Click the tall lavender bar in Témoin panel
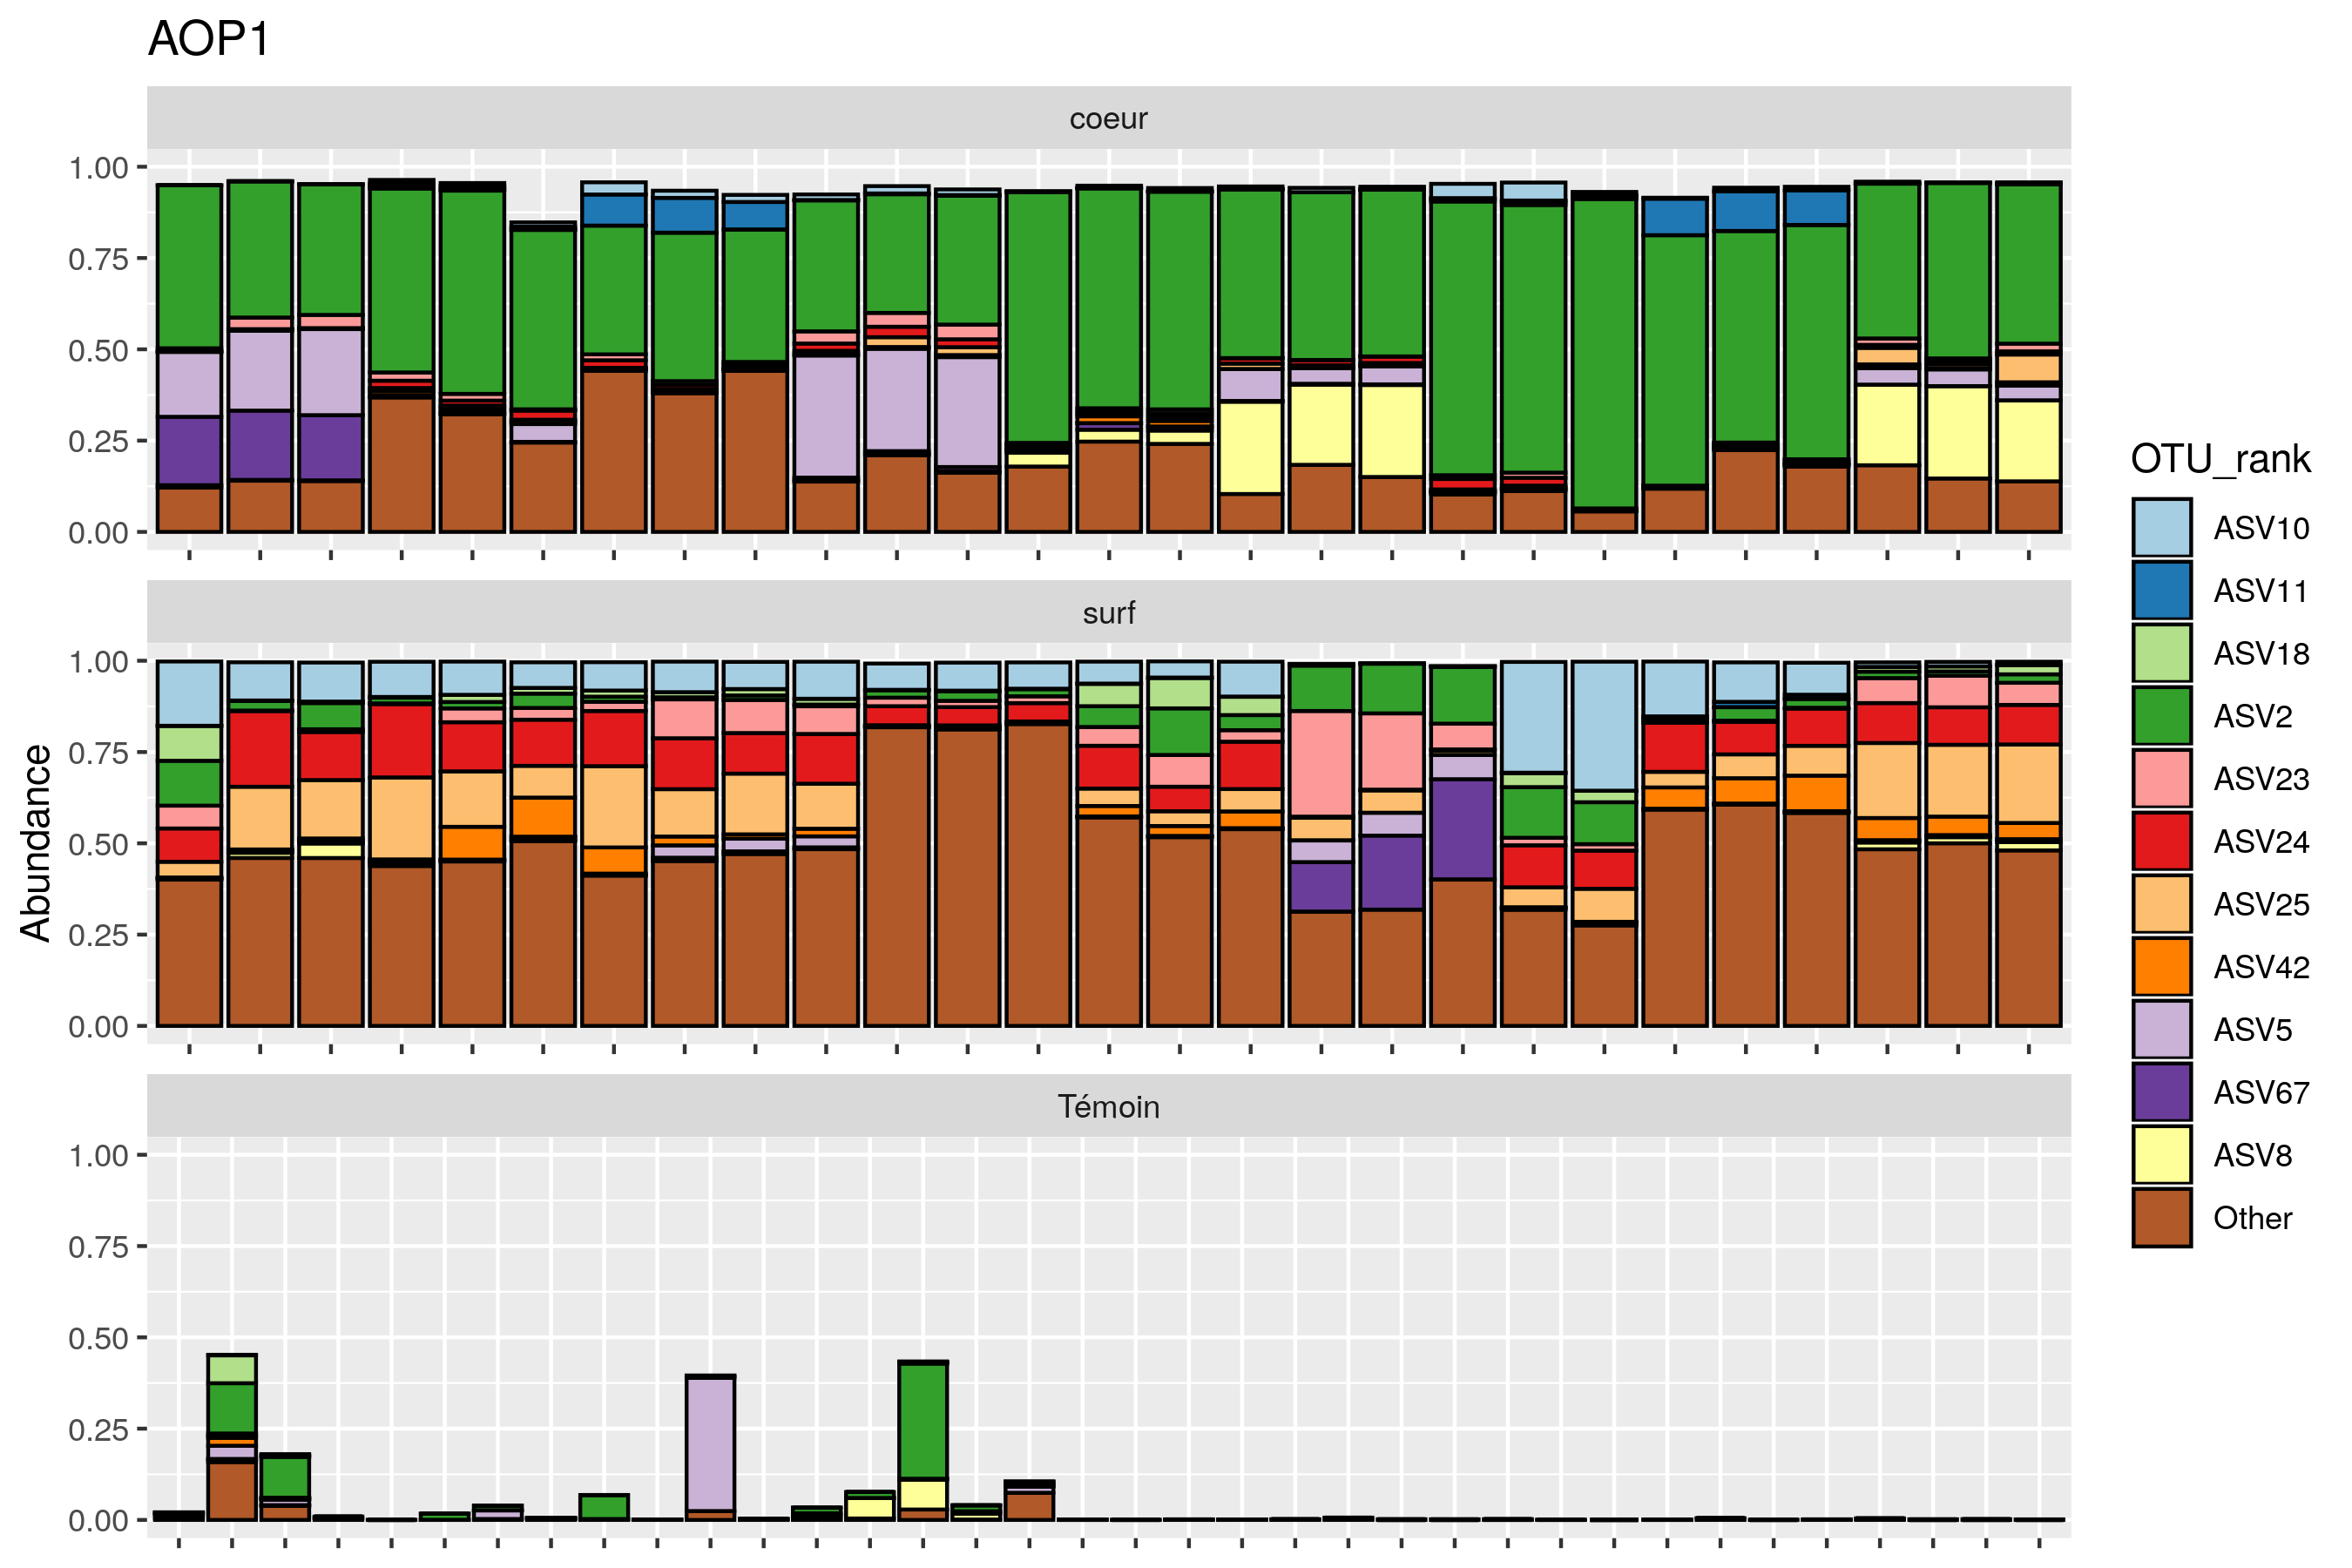This screenshot has height=1568, width=2352. click(x=710, y=1444)
